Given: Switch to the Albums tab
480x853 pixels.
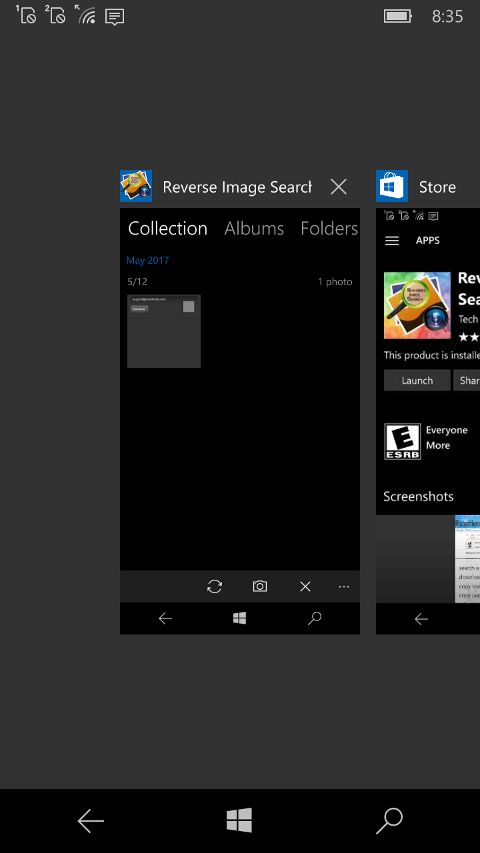Looking at the screenshot, I should (254, 228).
